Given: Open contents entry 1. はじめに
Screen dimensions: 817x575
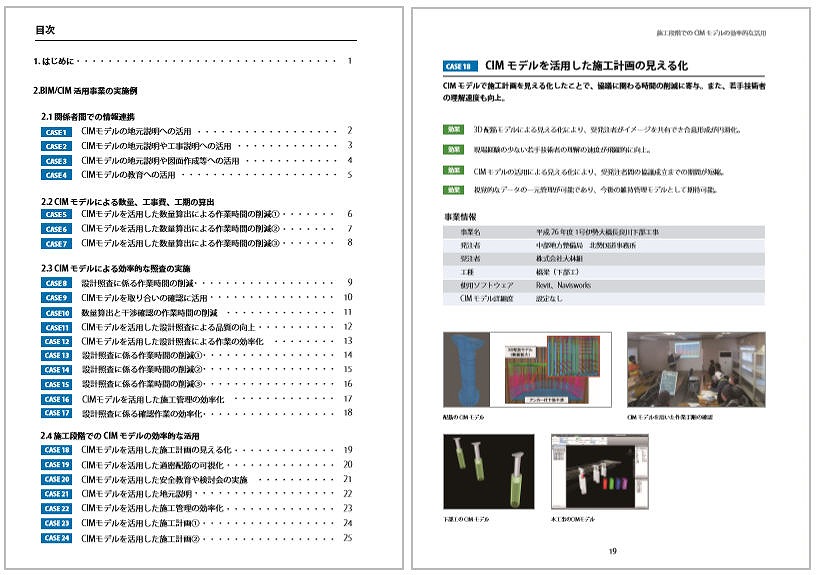Looking at the screenshot, I should [x=192, y=61].
